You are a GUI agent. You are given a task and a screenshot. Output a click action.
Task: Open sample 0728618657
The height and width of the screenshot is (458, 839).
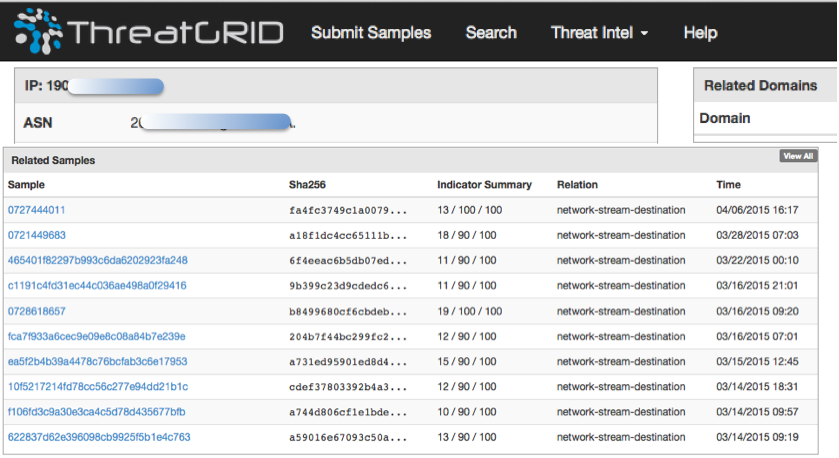click(x=37, y=311)
